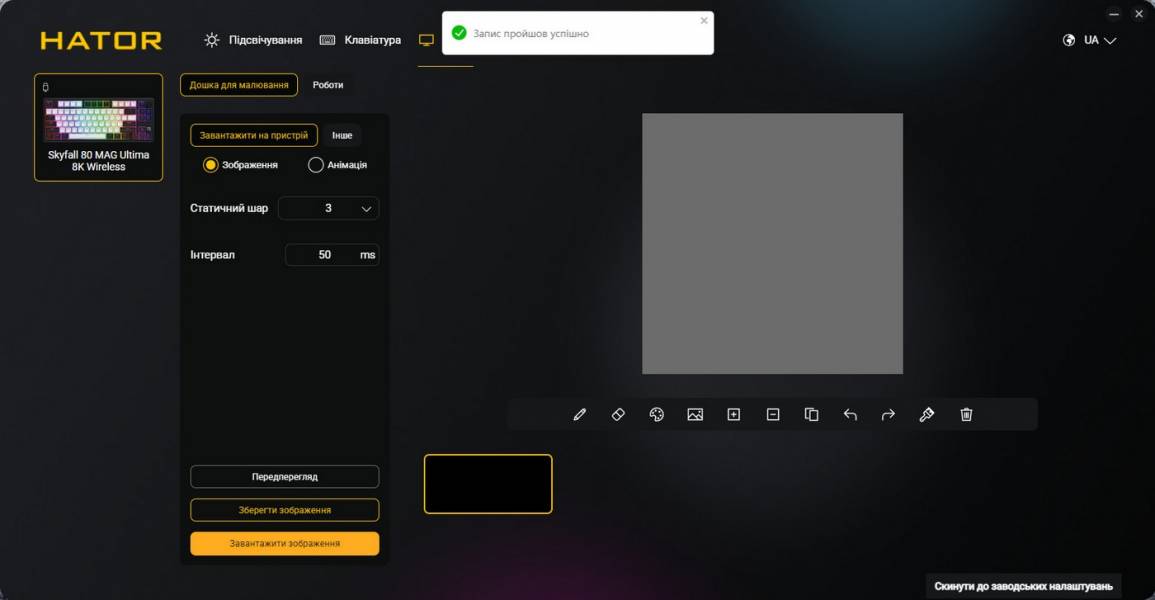Expand the Статичний шар dropdown

(329, 209)
